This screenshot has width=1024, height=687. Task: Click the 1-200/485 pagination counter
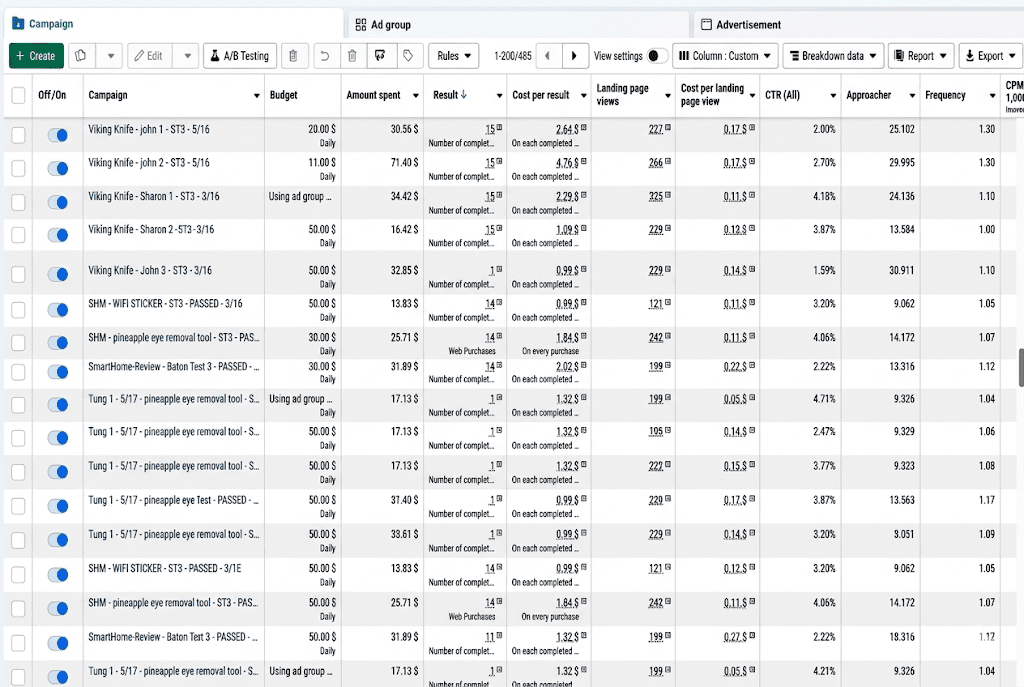click(x=513, y=56)
